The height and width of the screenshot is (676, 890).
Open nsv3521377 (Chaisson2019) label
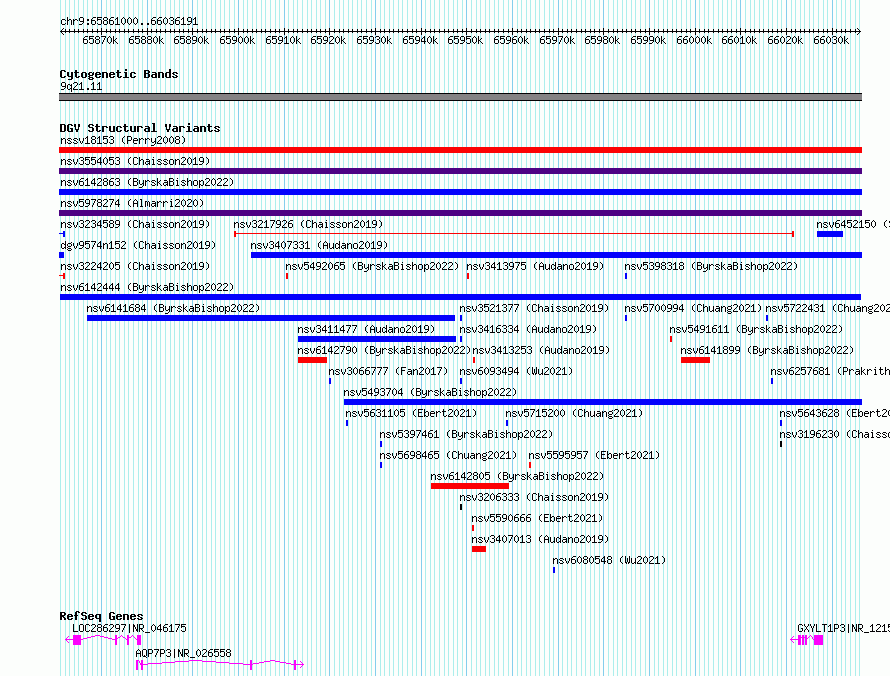pyautogui.click(x=534, y=308)
